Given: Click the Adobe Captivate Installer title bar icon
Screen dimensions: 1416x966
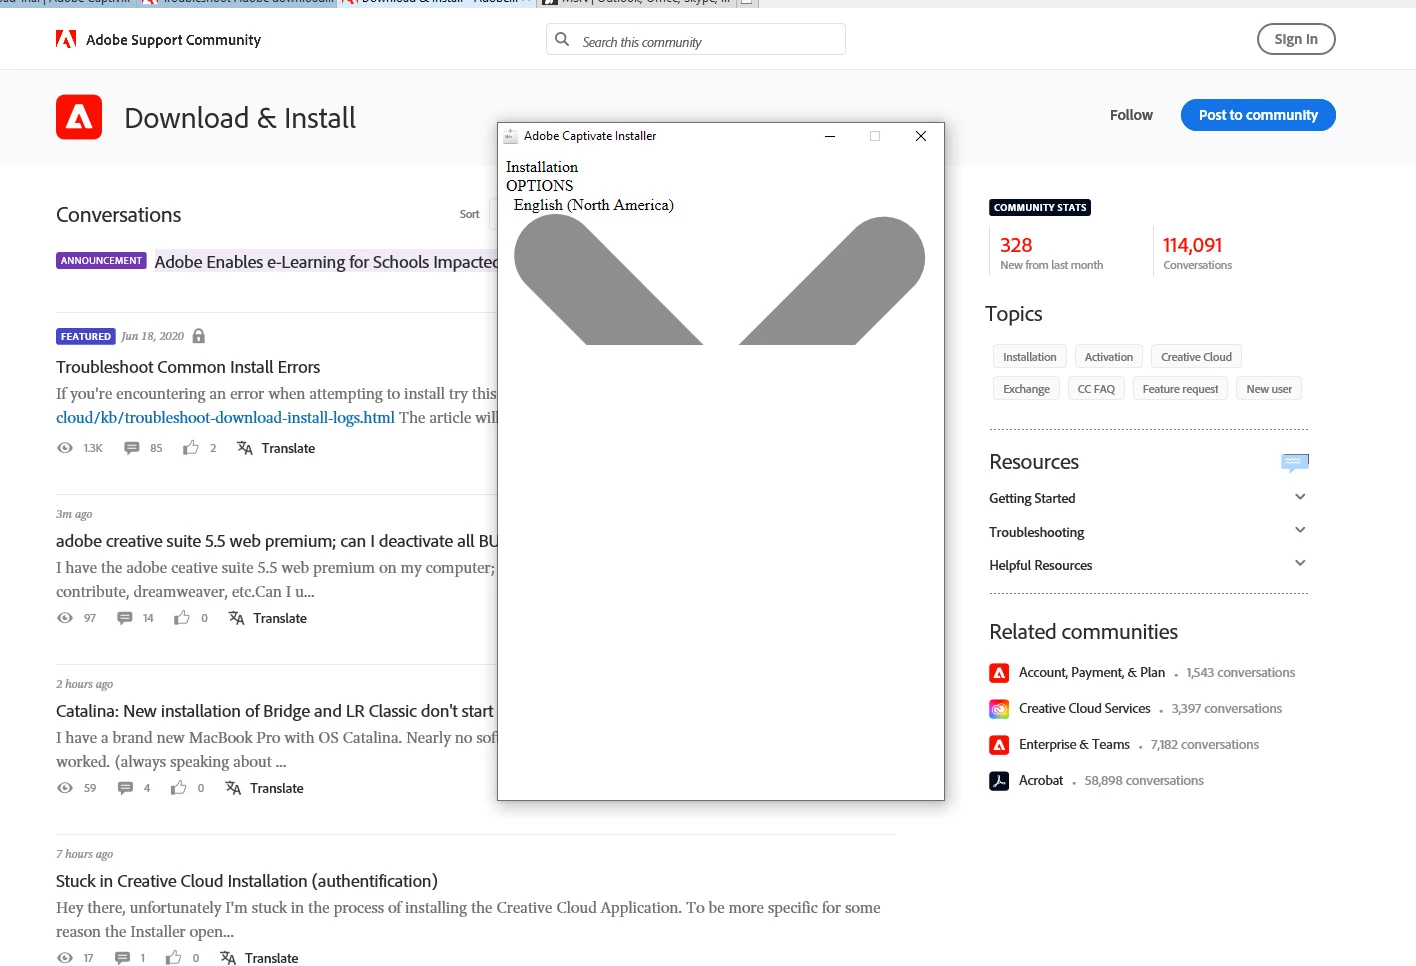Looking at the screenshot, I should (x=510, y=136).
